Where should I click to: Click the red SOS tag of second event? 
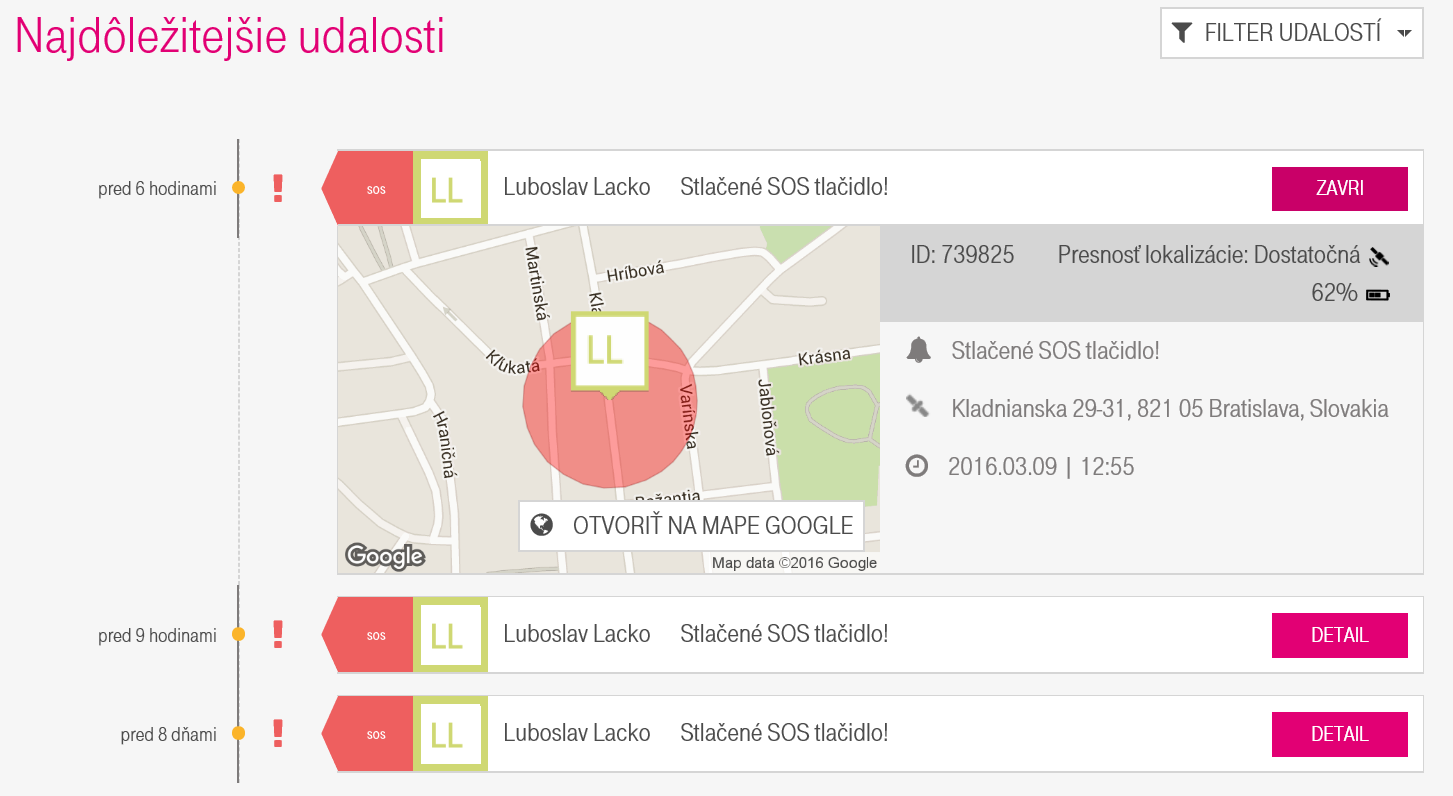[372, 635]
